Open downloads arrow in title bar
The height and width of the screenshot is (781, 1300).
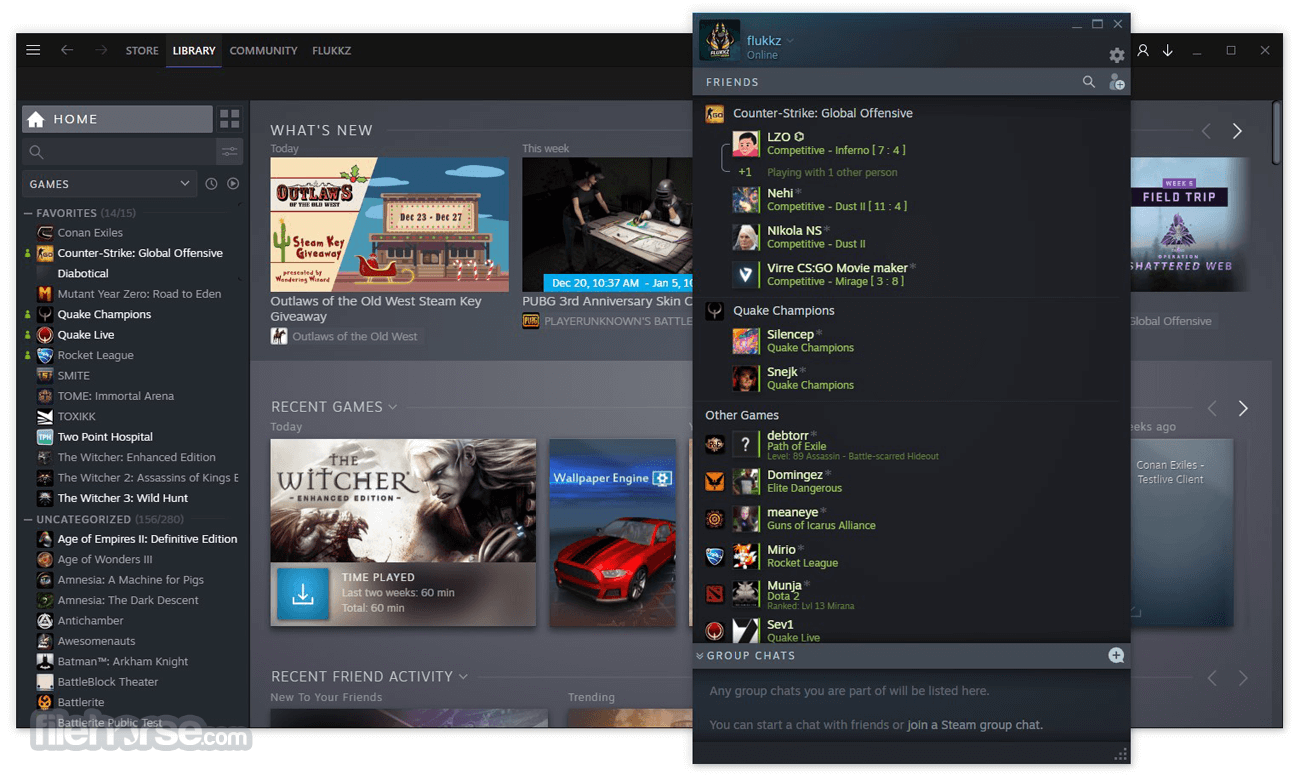(1167, 50)
